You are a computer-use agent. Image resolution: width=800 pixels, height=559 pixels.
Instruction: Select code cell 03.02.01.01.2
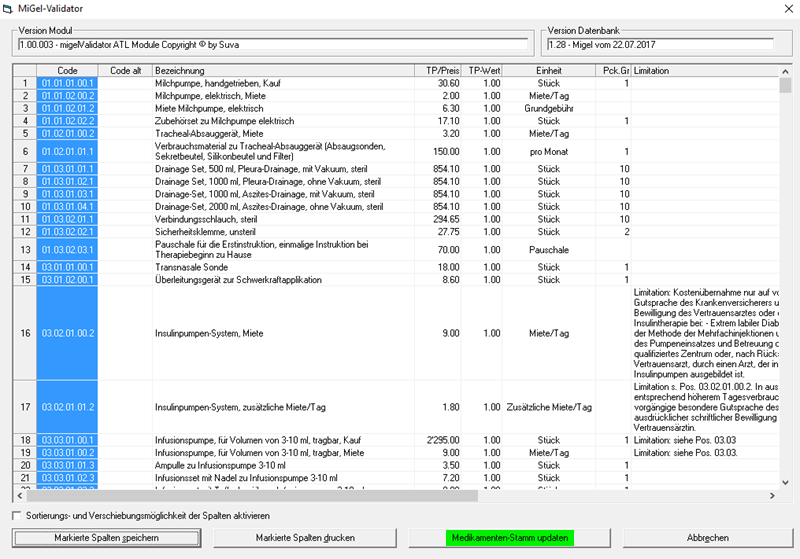click(x=67, y=407)
